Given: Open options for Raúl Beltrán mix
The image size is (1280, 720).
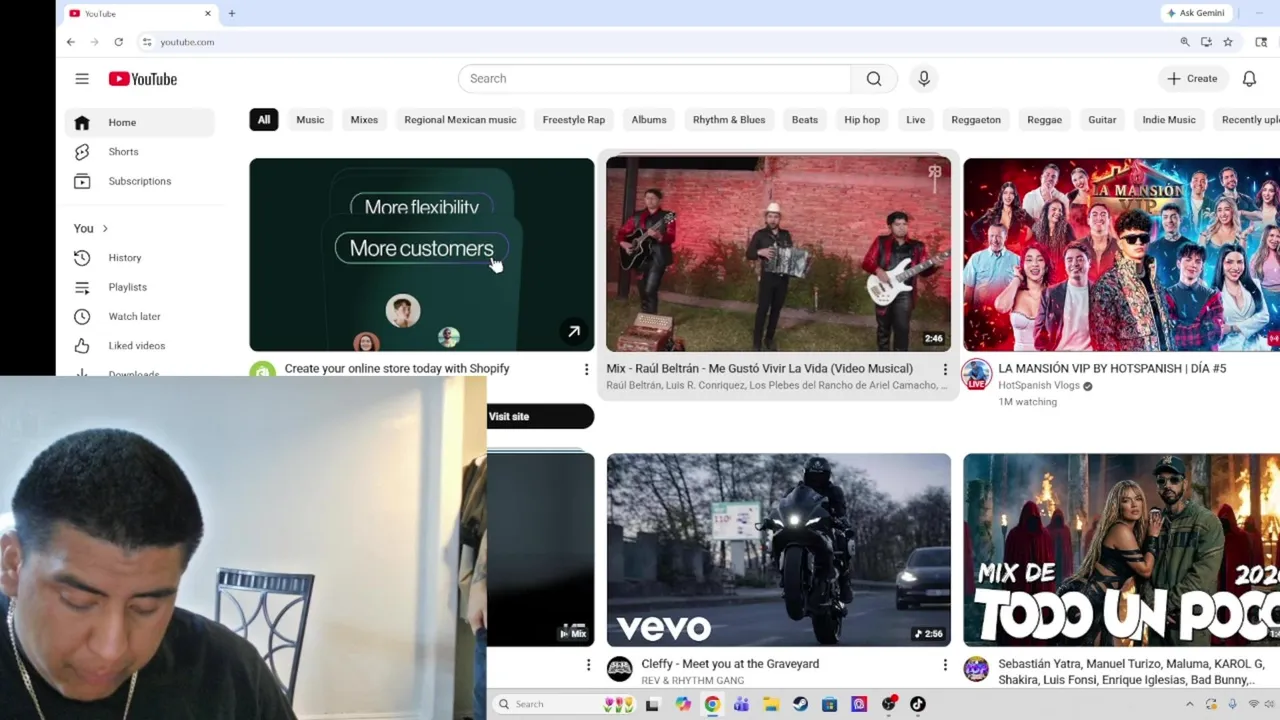Looking at the screenshot, I should click(x=944, y=370).
